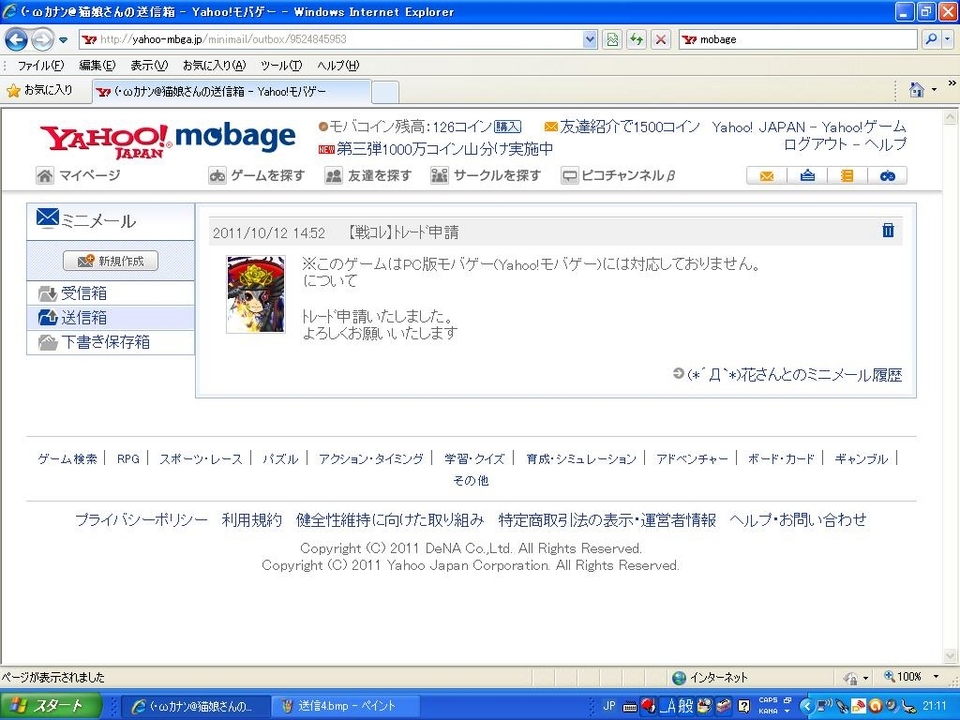Click the 購入 coin purchase link
Screen dimensions: 960x720
click(508, 127)
